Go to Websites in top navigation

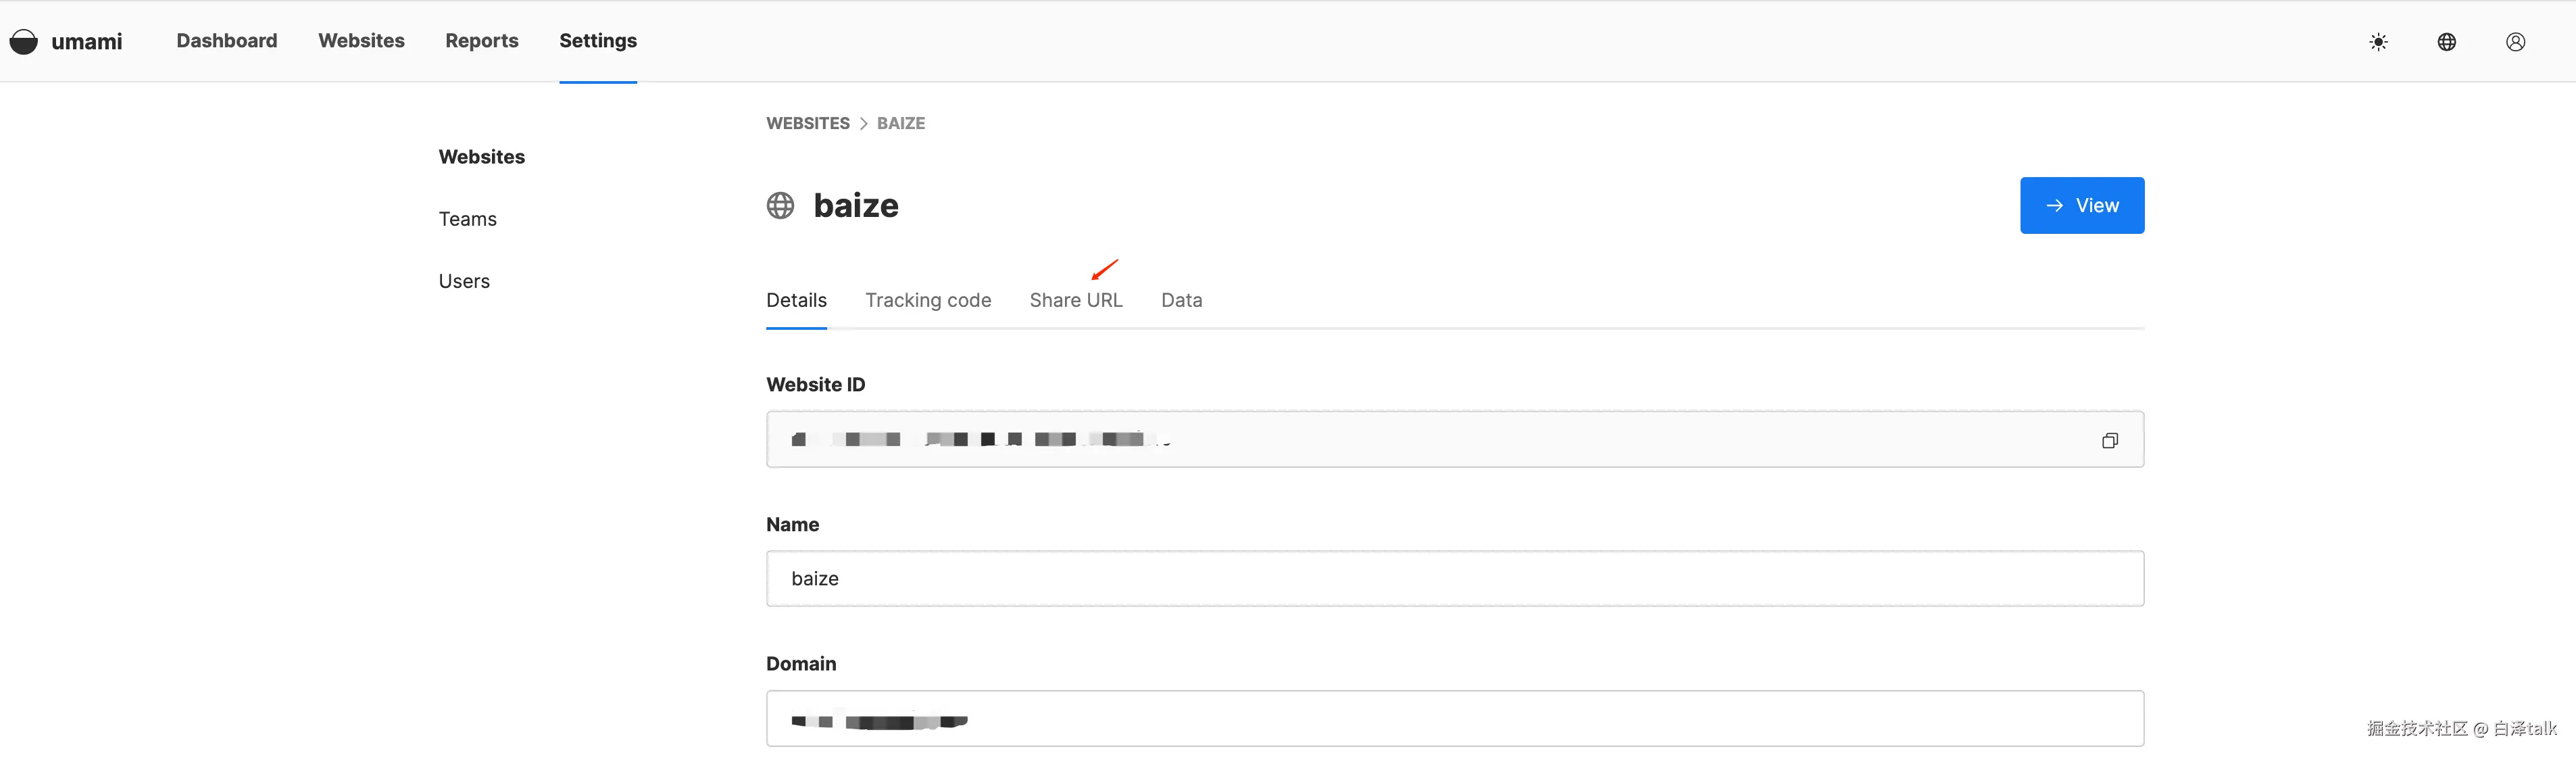pyautogui.click(x=361, y=41)
